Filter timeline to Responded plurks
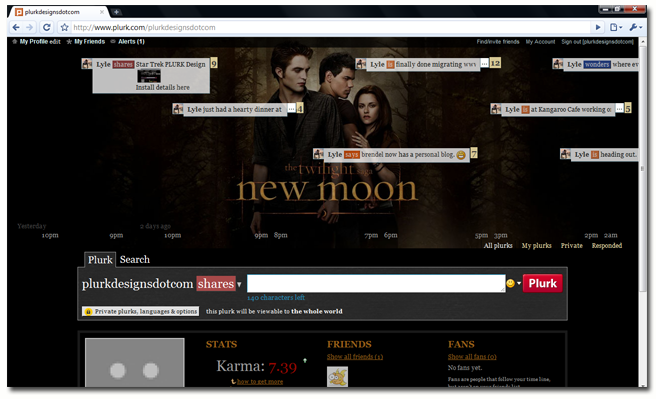 [x=607, y=246]
